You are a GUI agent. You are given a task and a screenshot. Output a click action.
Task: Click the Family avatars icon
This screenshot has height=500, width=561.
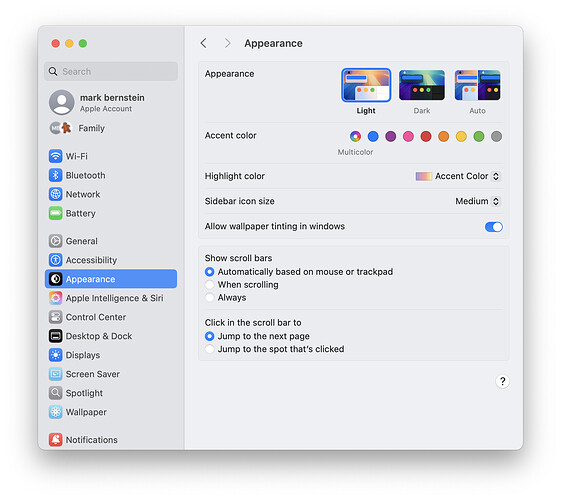[60, 128]
